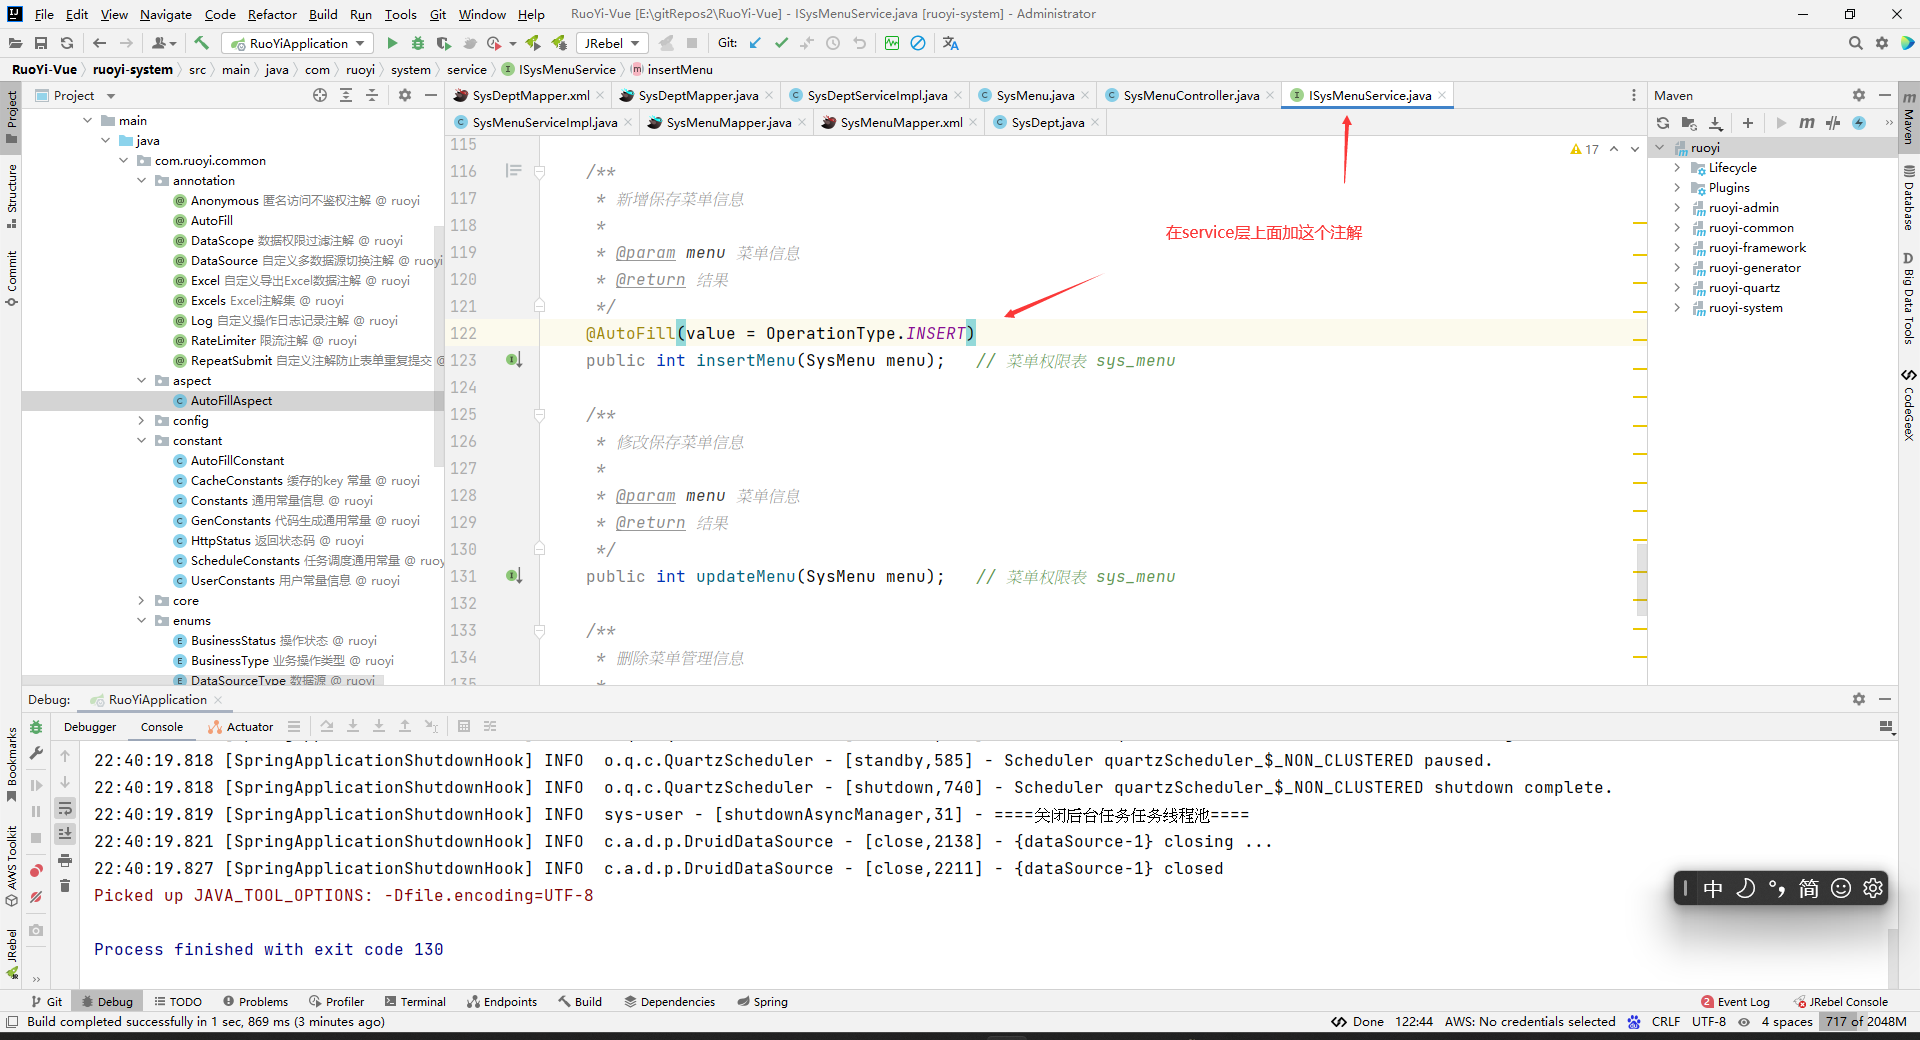The height and width of the screenshot is (1040, 1920).
Task: Open Git Show History clock icon
Action: (x=833, y=43)
